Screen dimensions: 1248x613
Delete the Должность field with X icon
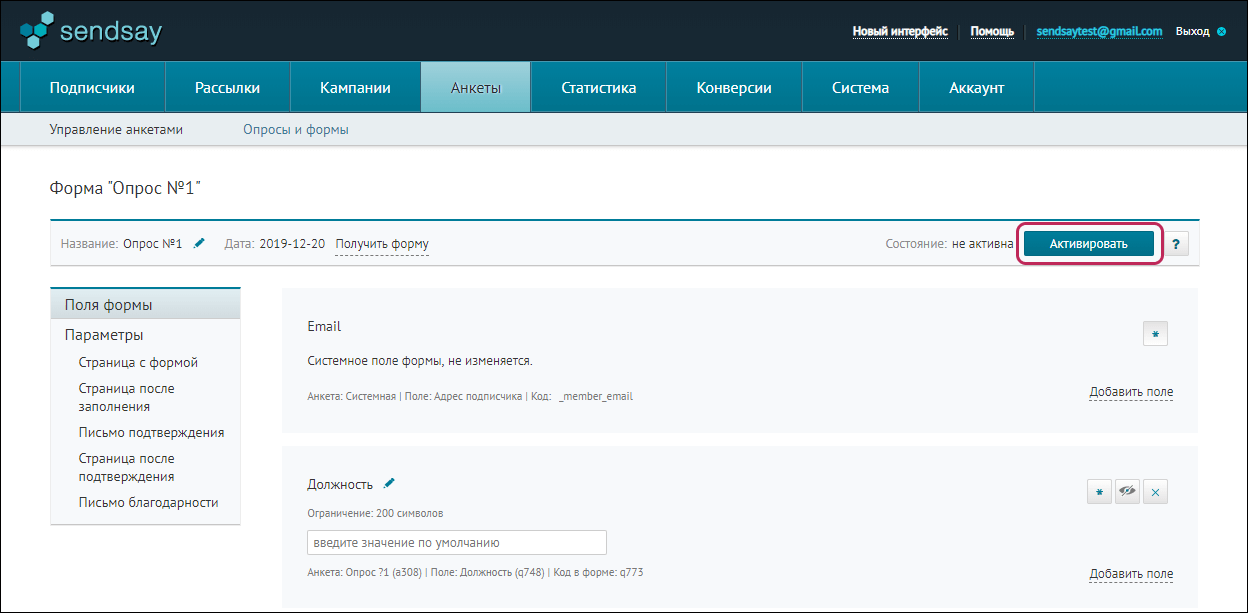(1155, 492)
